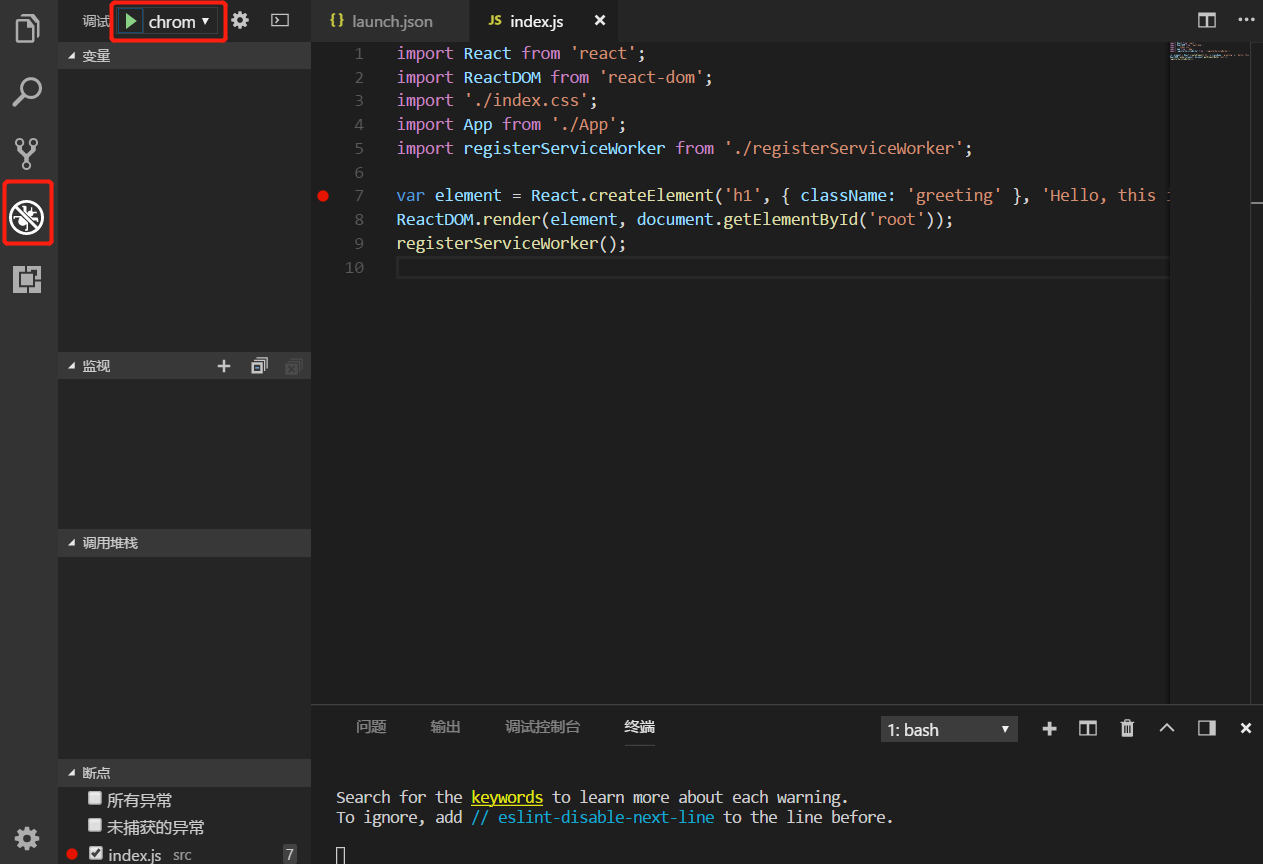The width and height of the screenshot is (1263, 864).
Task: Open the Source Control view
Action: pyautogui.click(x=28, y=153)
